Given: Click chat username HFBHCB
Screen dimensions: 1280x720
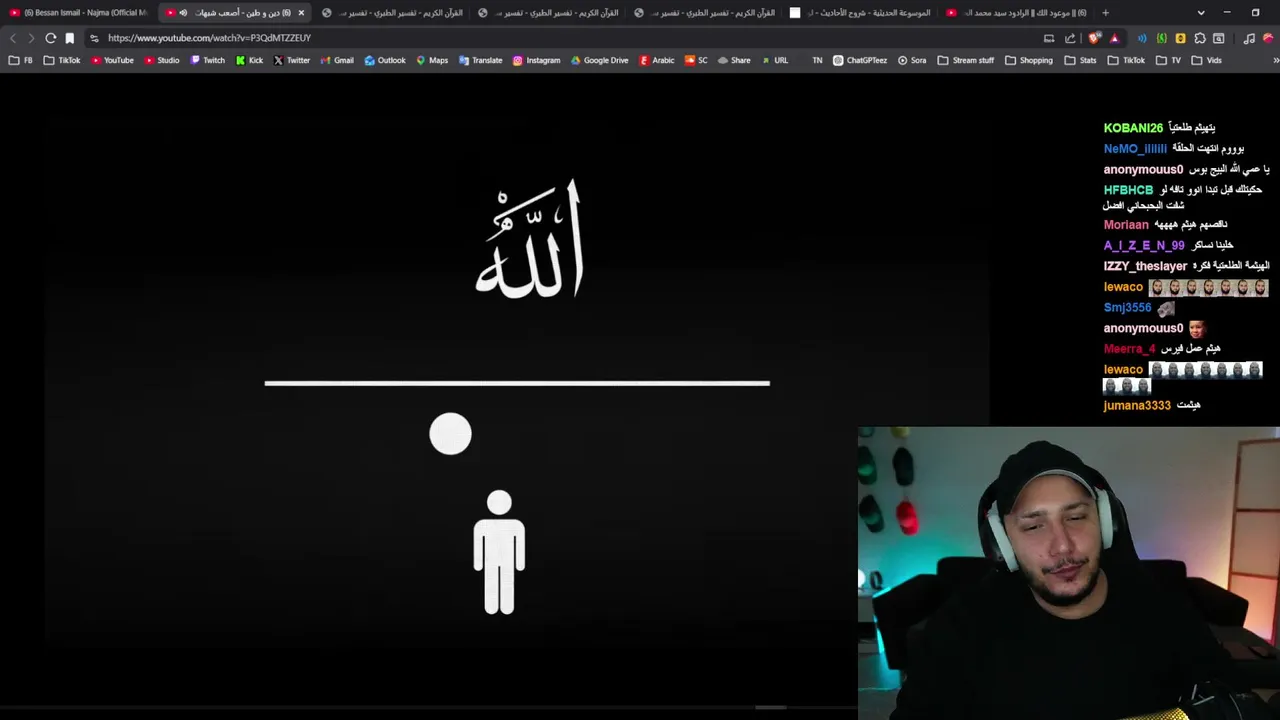Looking at the screenshot, I should click(1128, 190).
